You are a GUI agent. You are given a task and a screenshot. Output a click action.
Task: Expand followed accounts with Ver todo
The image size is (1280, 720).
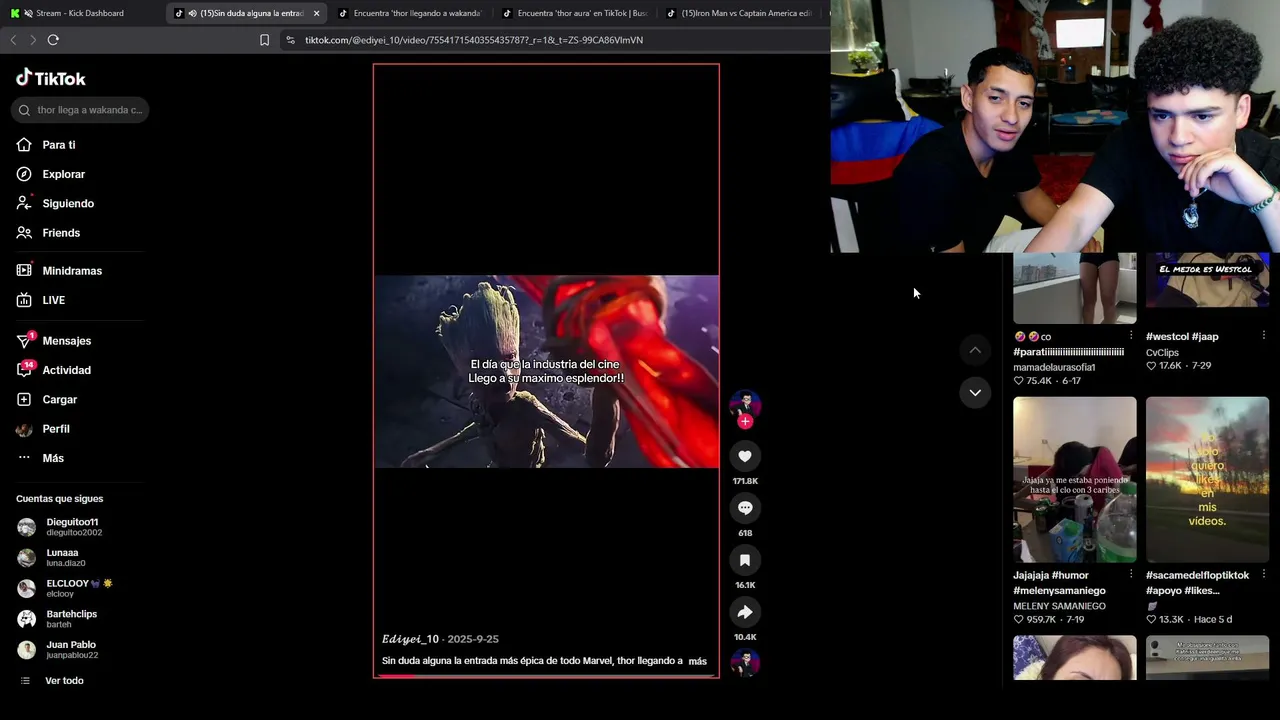64,681
